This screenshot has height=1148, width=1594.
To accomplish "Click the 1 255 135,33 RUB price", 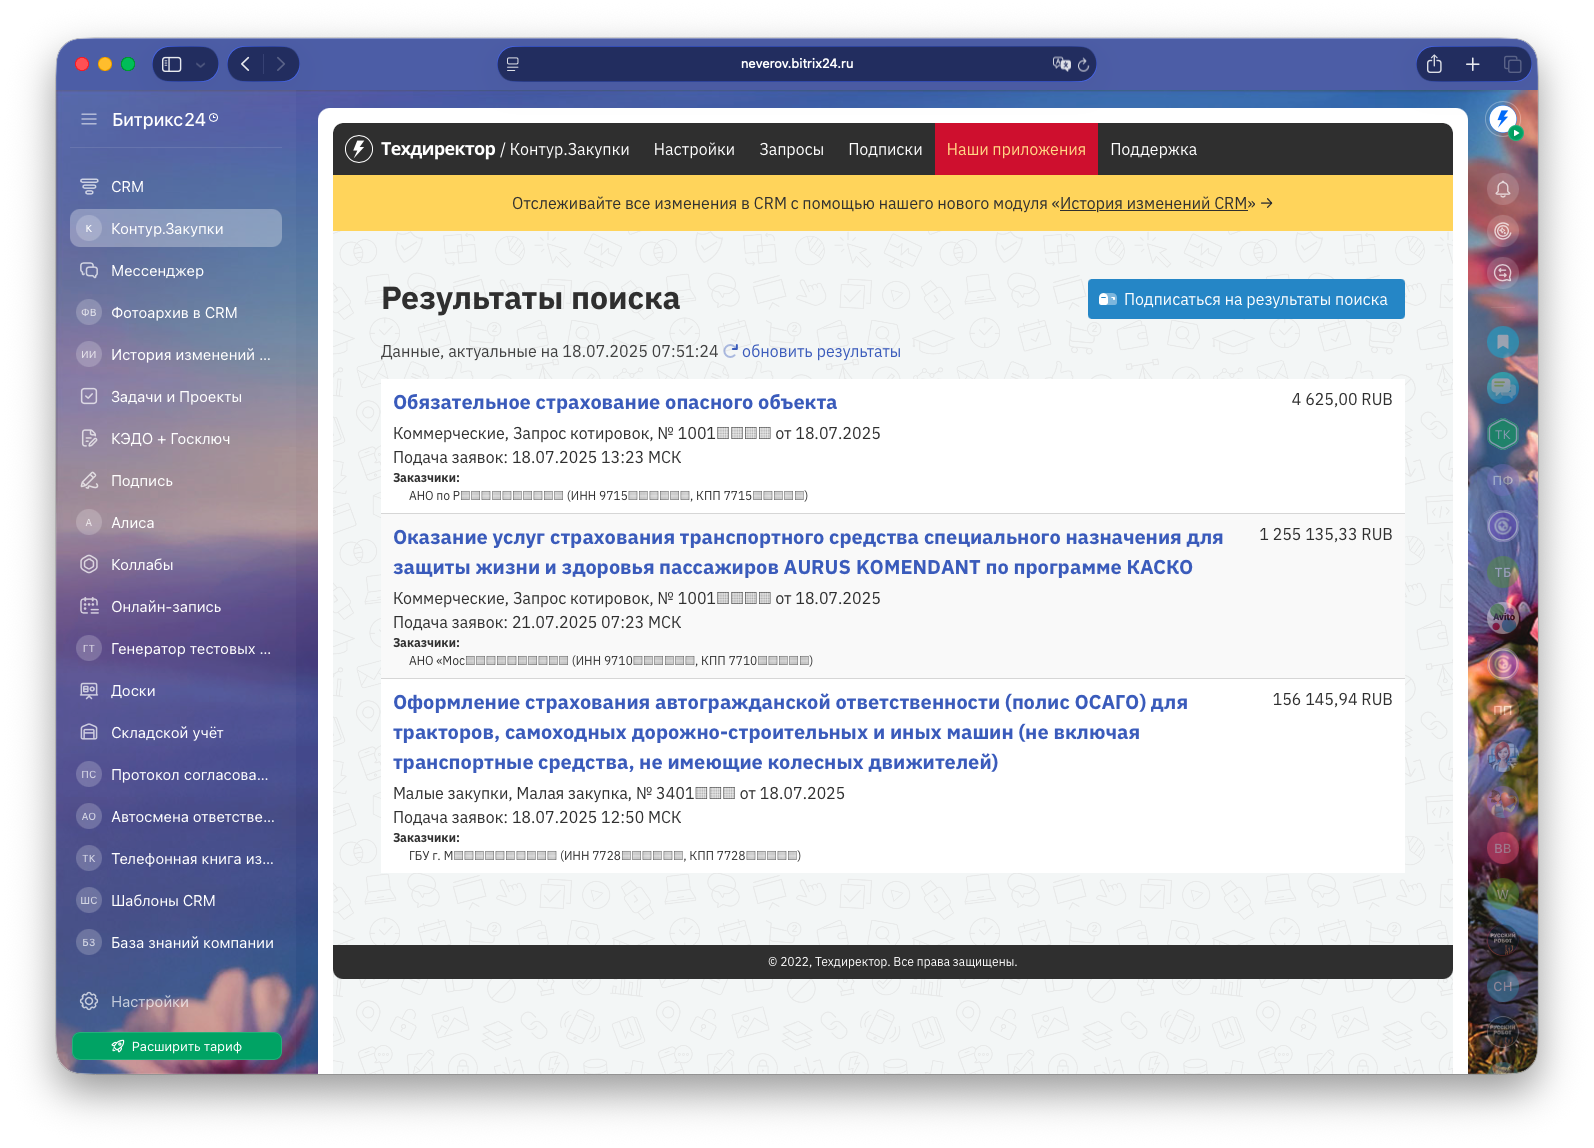I will (1325, 534).
